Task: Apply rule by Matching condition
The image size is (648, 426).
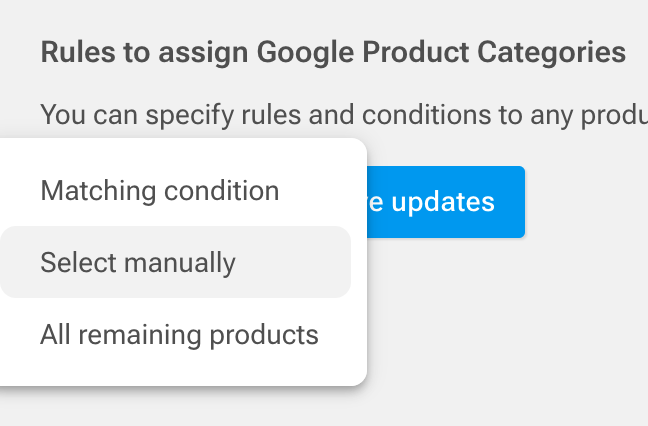Action: tap(160, 190)
